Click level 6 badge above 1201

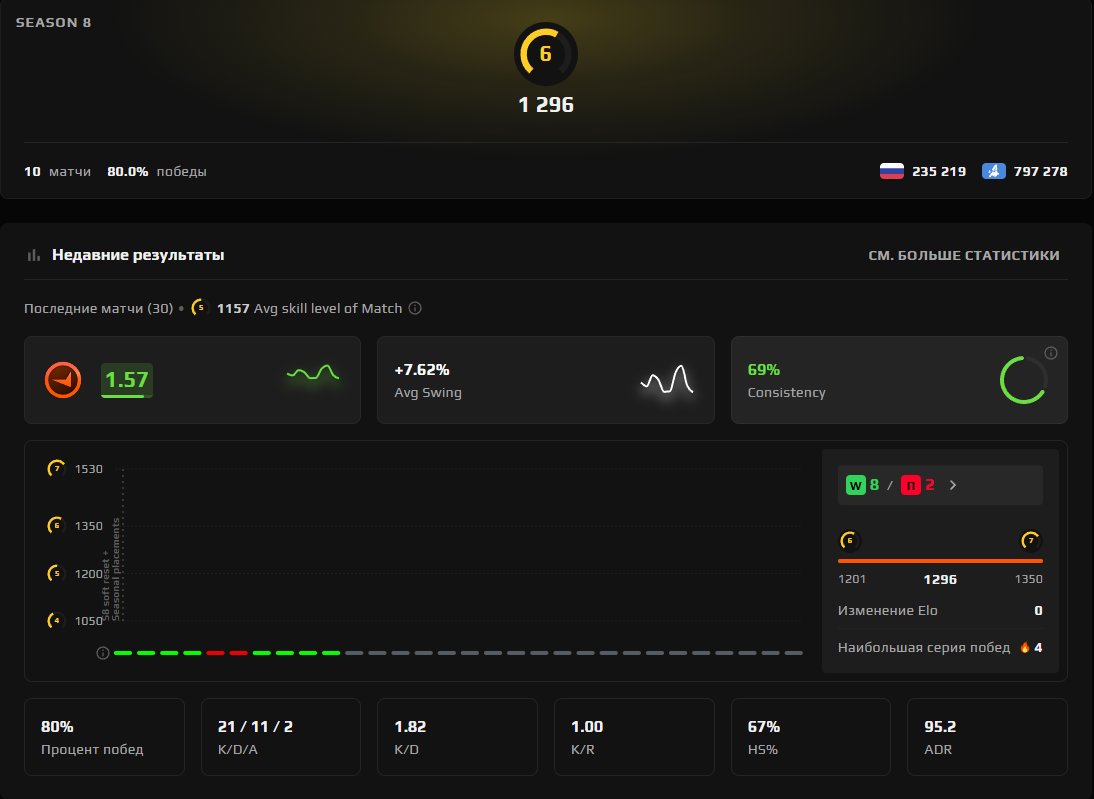pyautogui.click(x=849, y=540)
